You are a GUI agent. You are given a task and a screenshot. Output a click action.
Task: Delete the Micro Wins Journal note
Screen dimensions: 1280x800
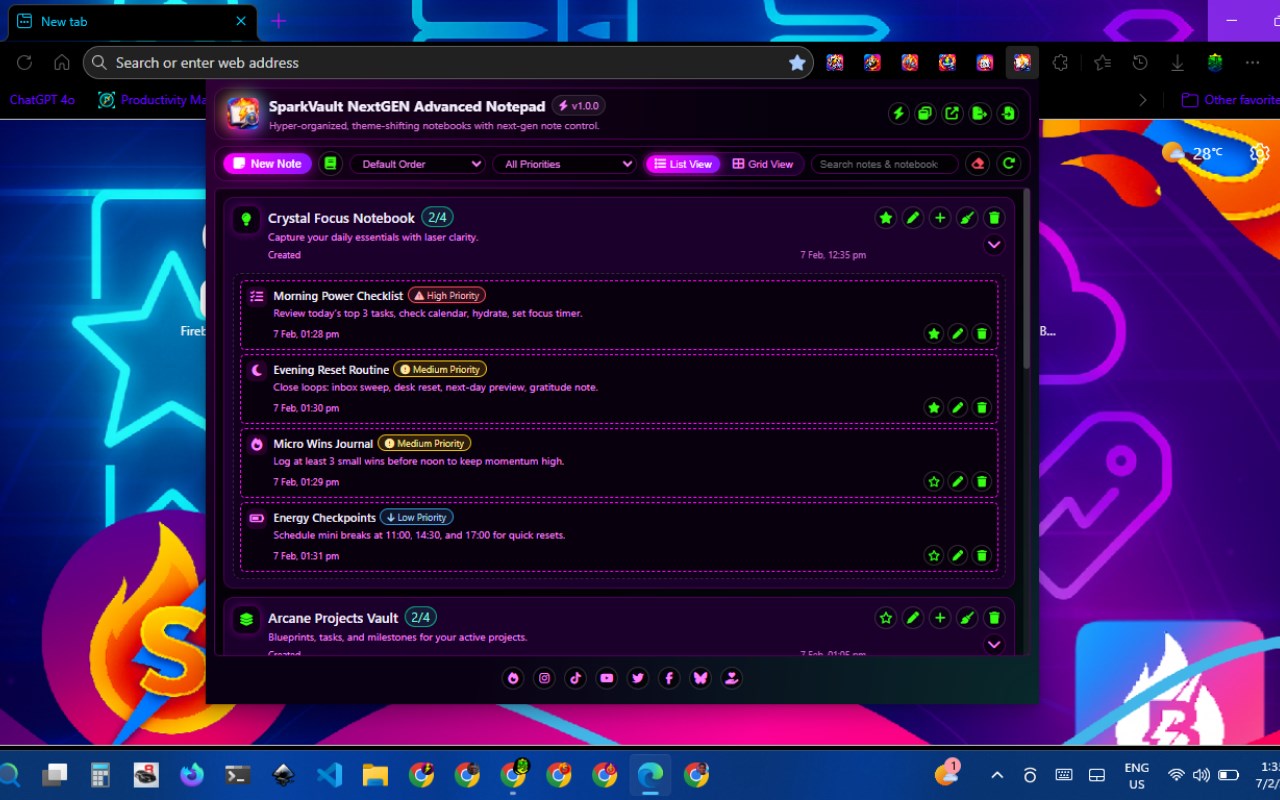pyautogui.click(x=982, y=482)
